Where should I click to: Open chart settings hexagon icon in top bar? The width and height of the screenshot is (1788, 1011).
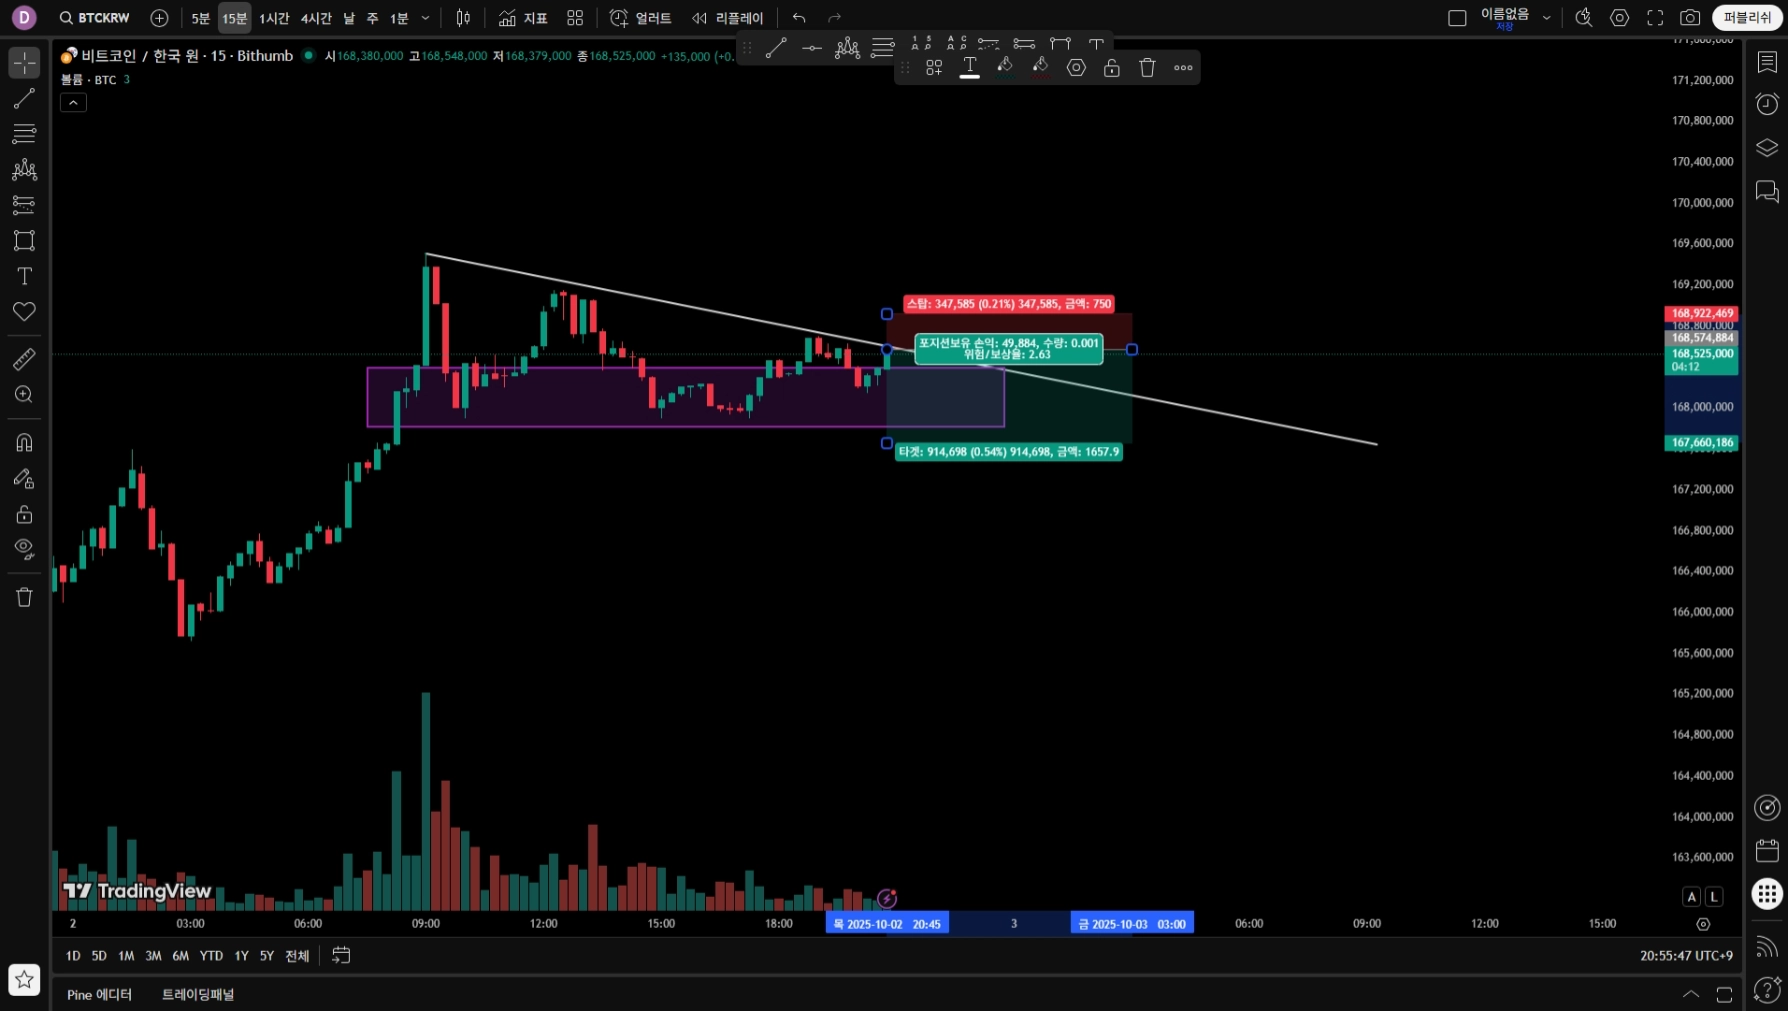1620,18
